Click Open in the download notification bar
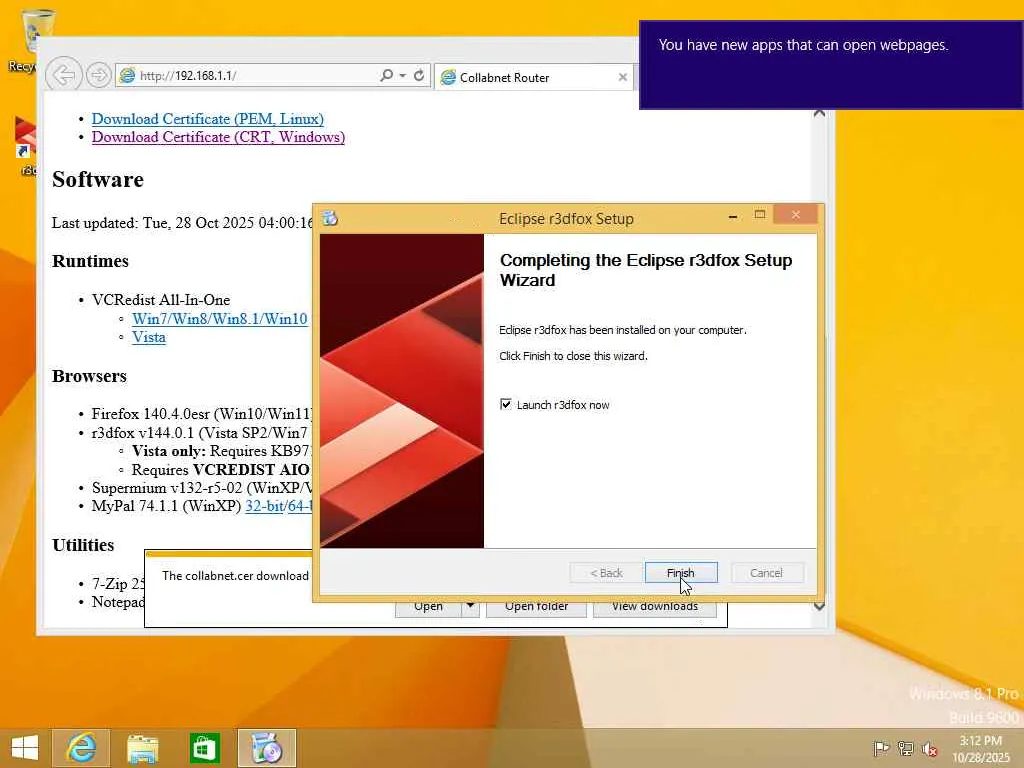The height and width of the screenshot is (768, 1024). [x=428, y=607]
